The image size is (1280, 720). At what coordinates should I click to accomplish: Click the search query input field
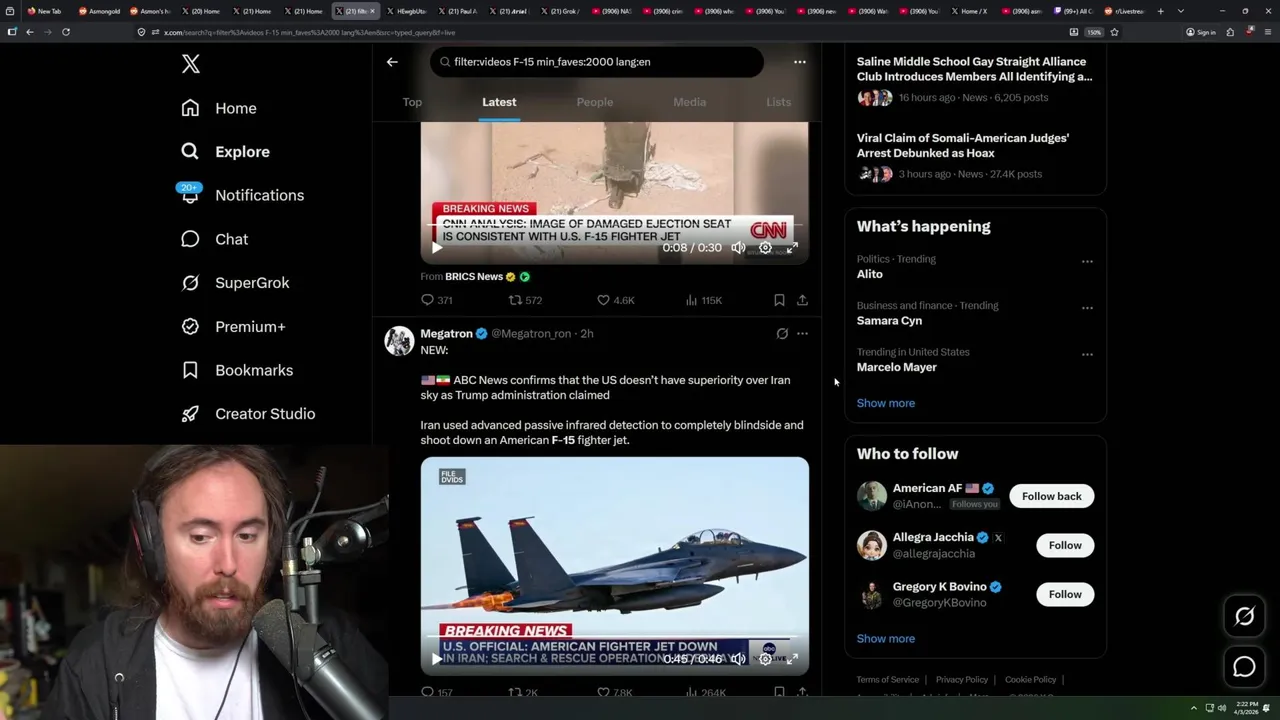click(x=597, y=62)
